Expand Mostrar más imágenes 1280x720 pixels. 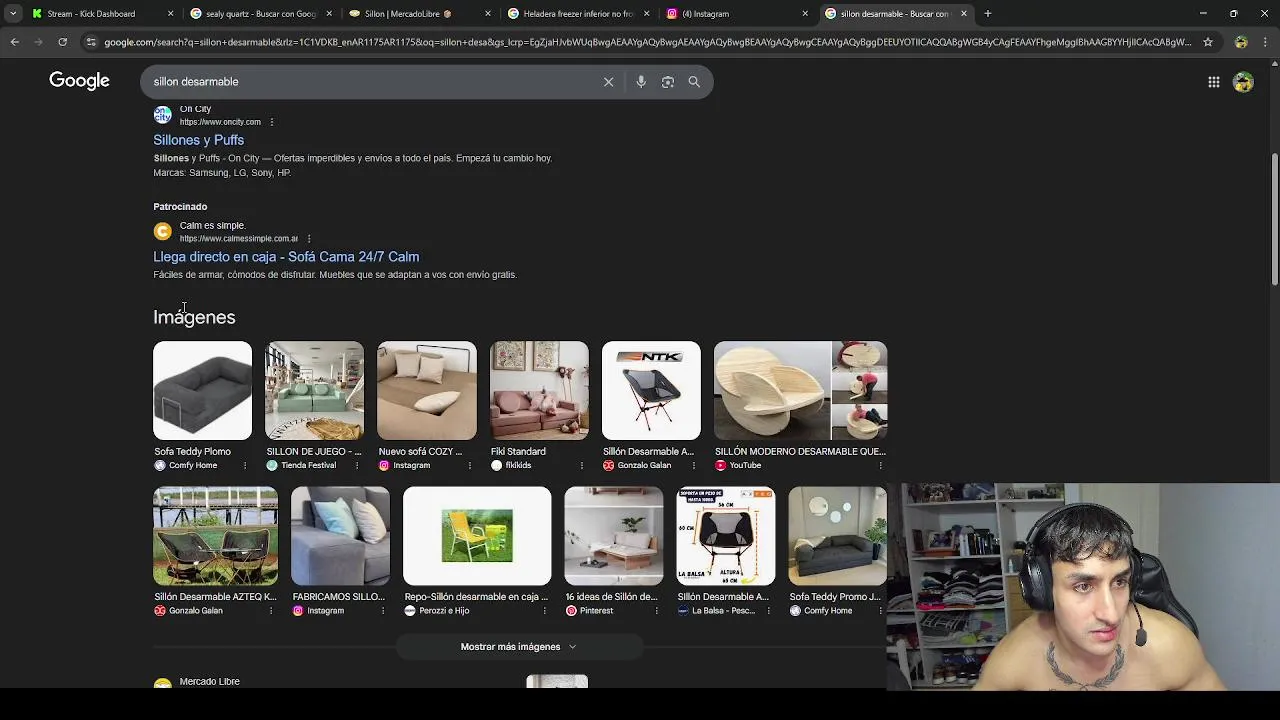click(518, 647)
